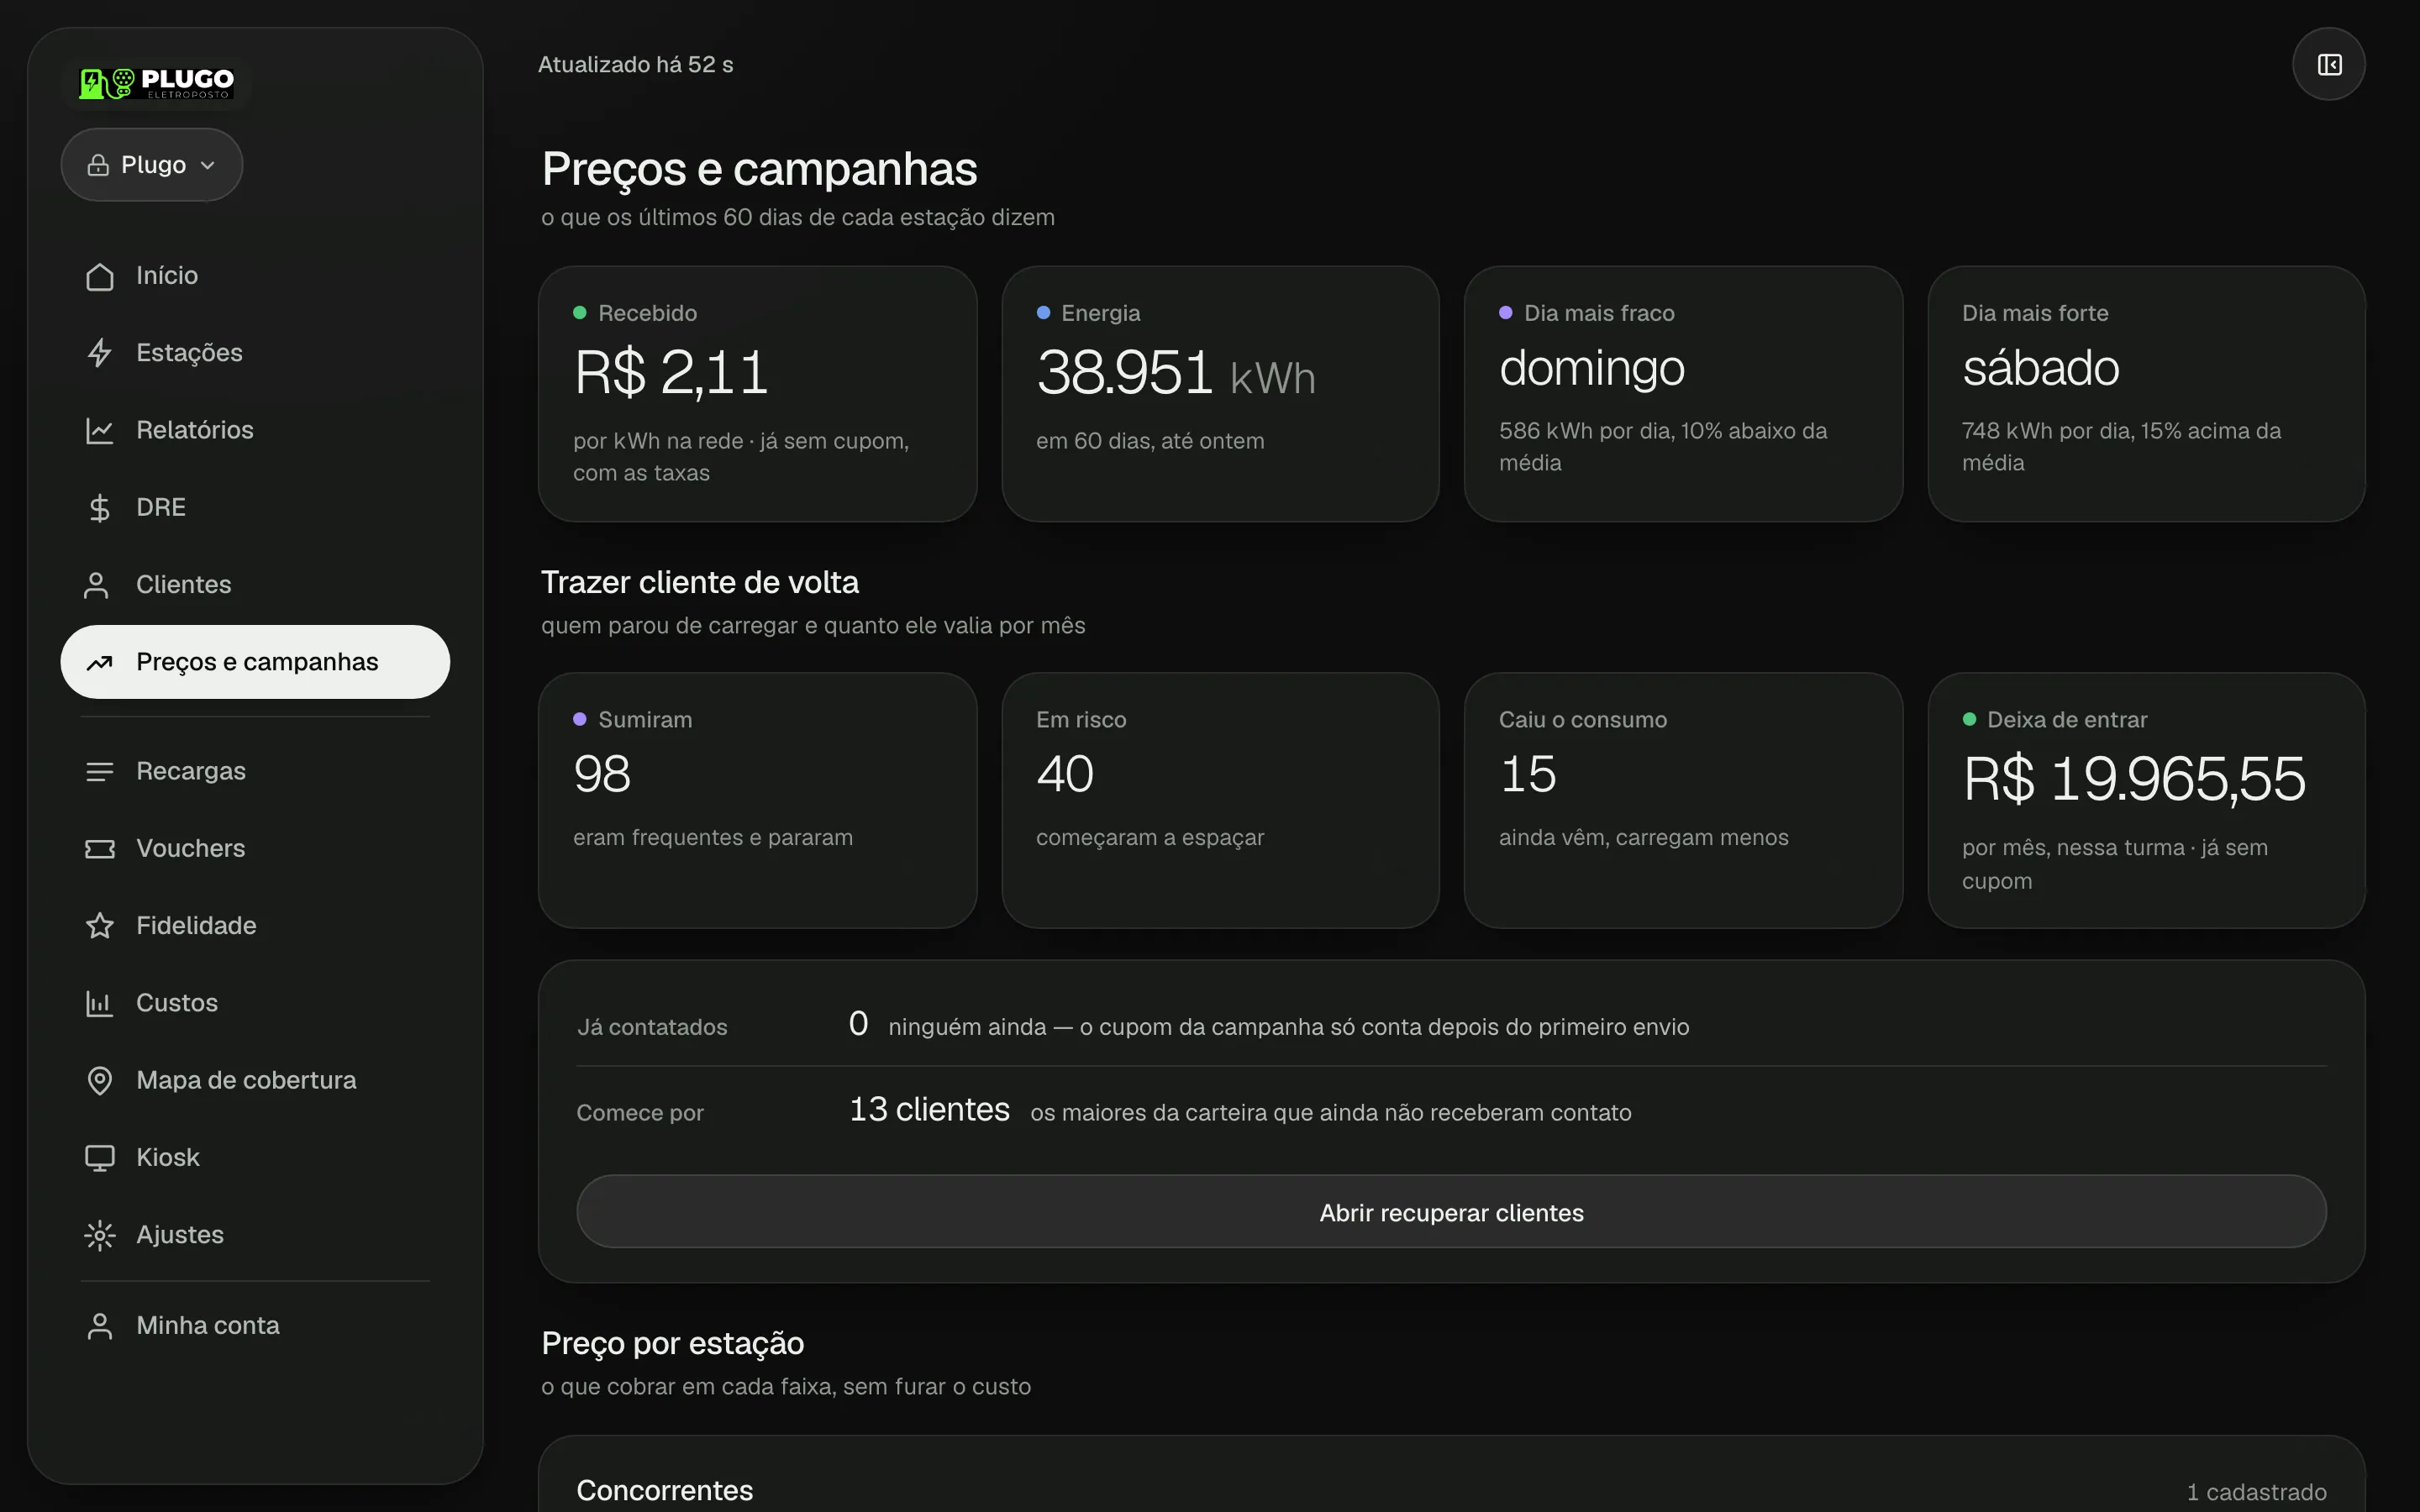2420x1512 pixels.
Task: Open the Energia 38.951 kWh card
Action: click(x=1220, y=394)
